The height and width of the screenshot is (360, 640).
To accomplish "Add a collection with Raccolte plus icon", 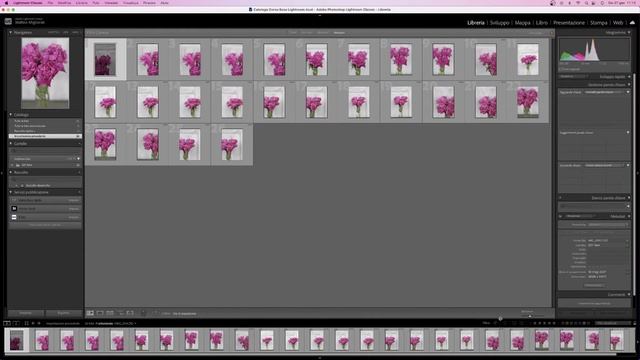I will coord(79,172).
